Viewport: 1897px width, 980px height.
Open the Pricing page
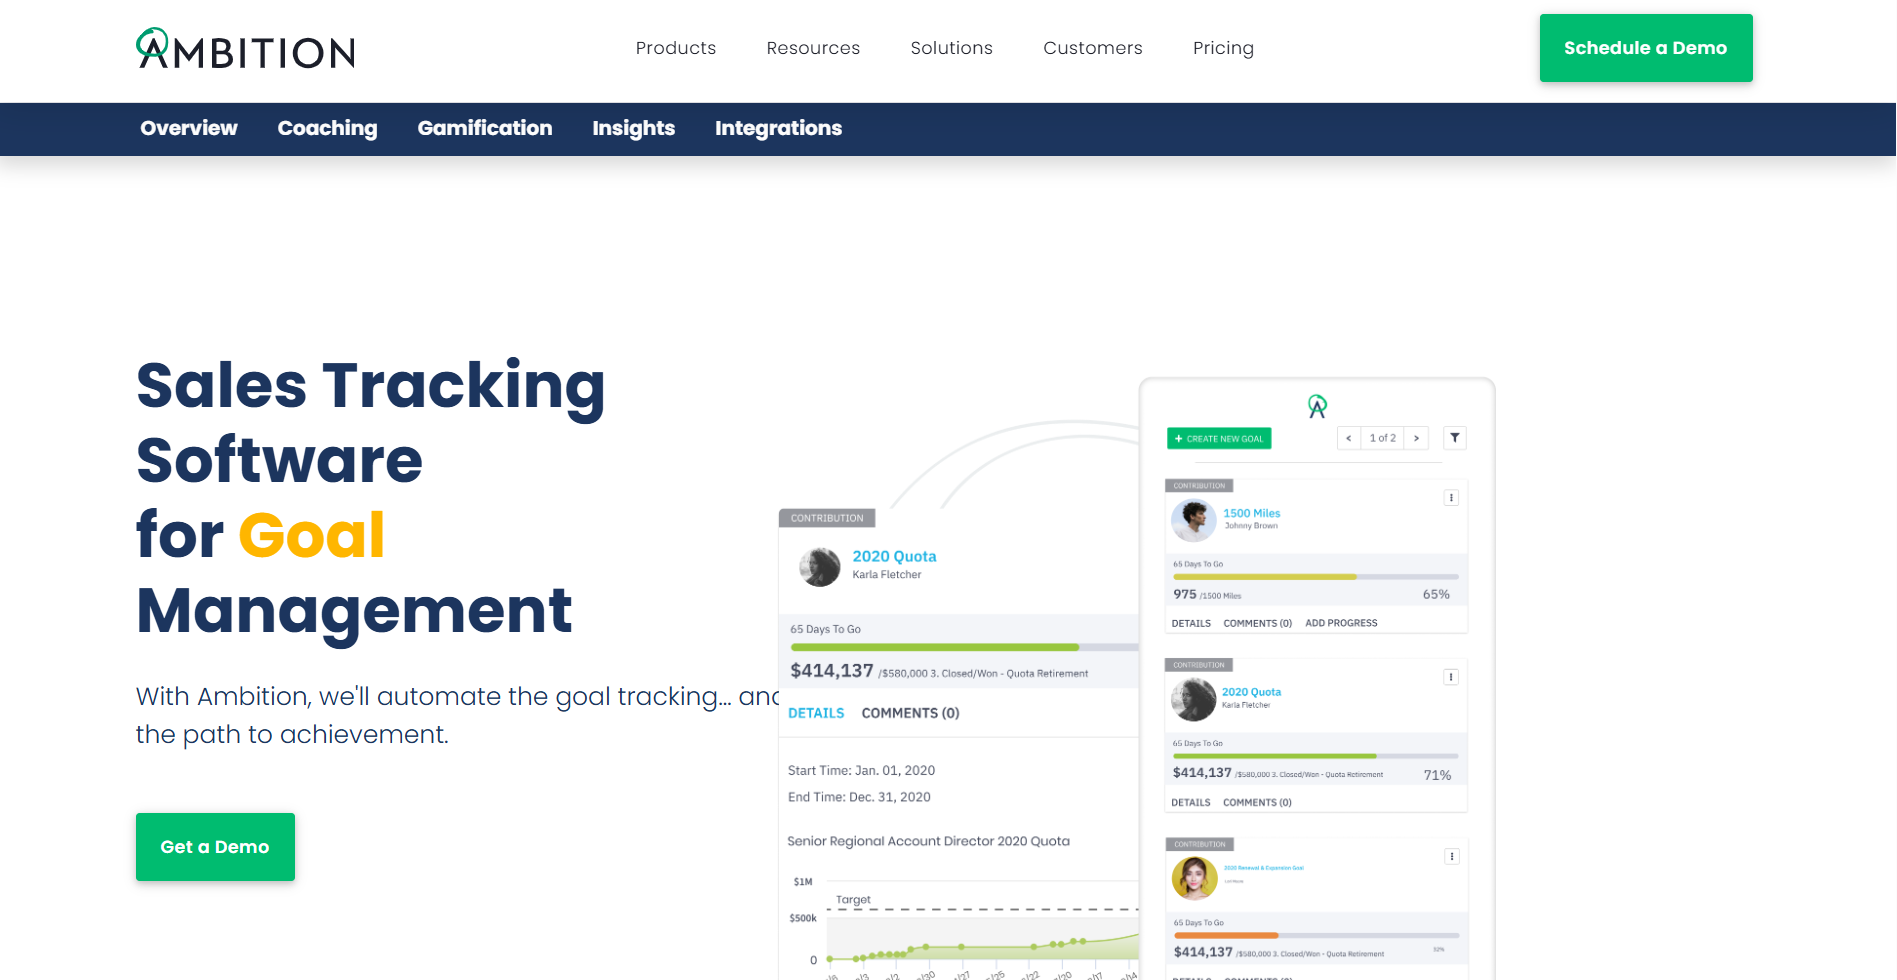click(1223, 48)
